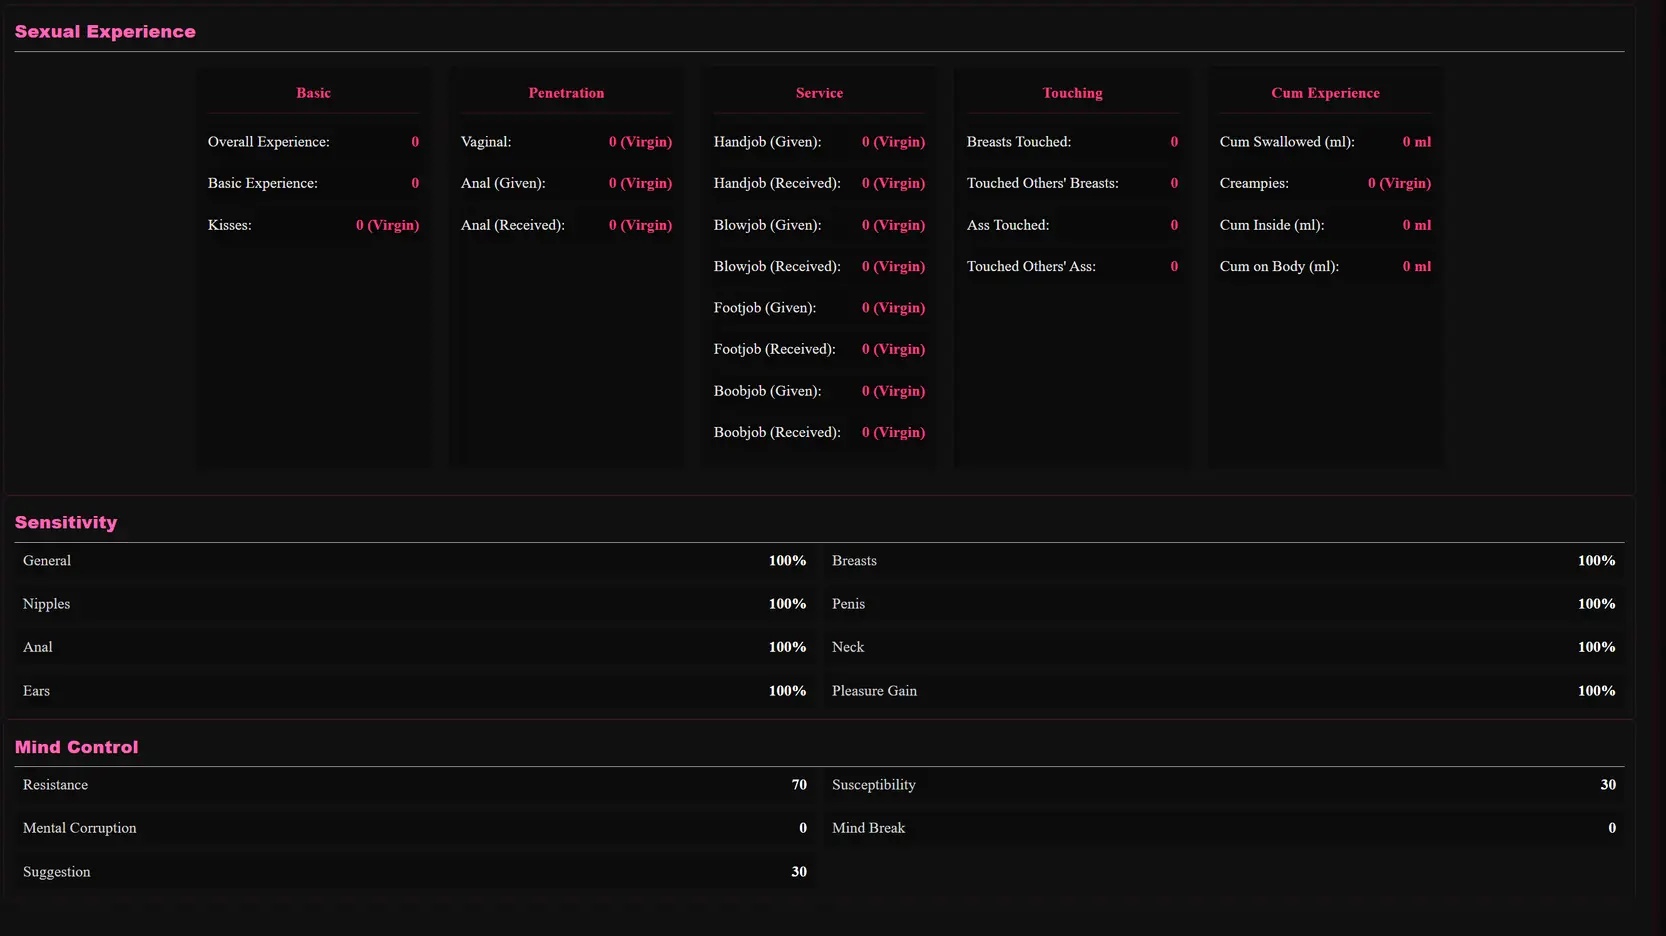The image size is (1666, 936).
Task: Click the Sexual Experience section heading
Action: [105, 32]
